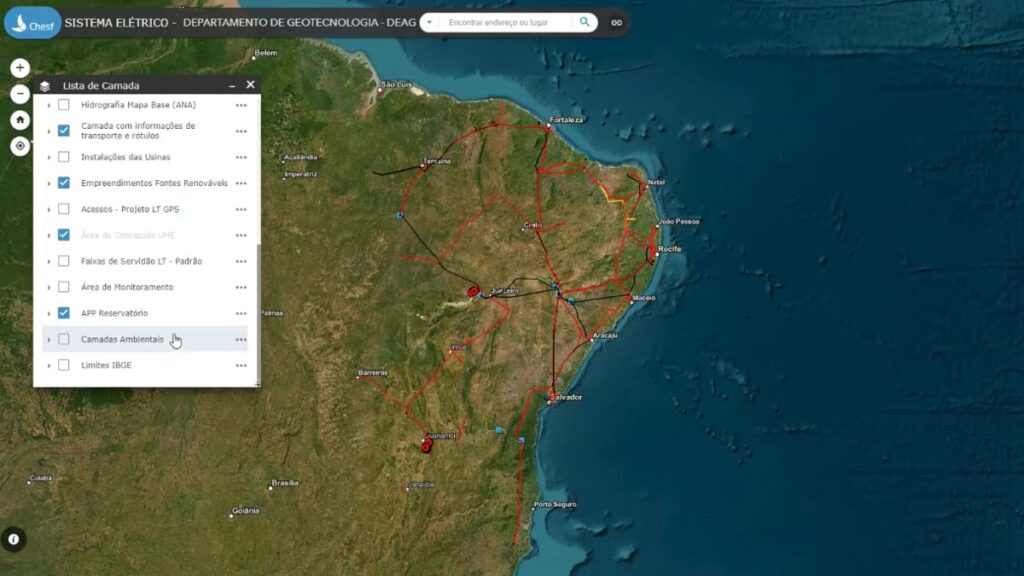The height and width of the screenshot is (576, 1024).
Task: Click the Chesf logo
Action: (33, 23)
